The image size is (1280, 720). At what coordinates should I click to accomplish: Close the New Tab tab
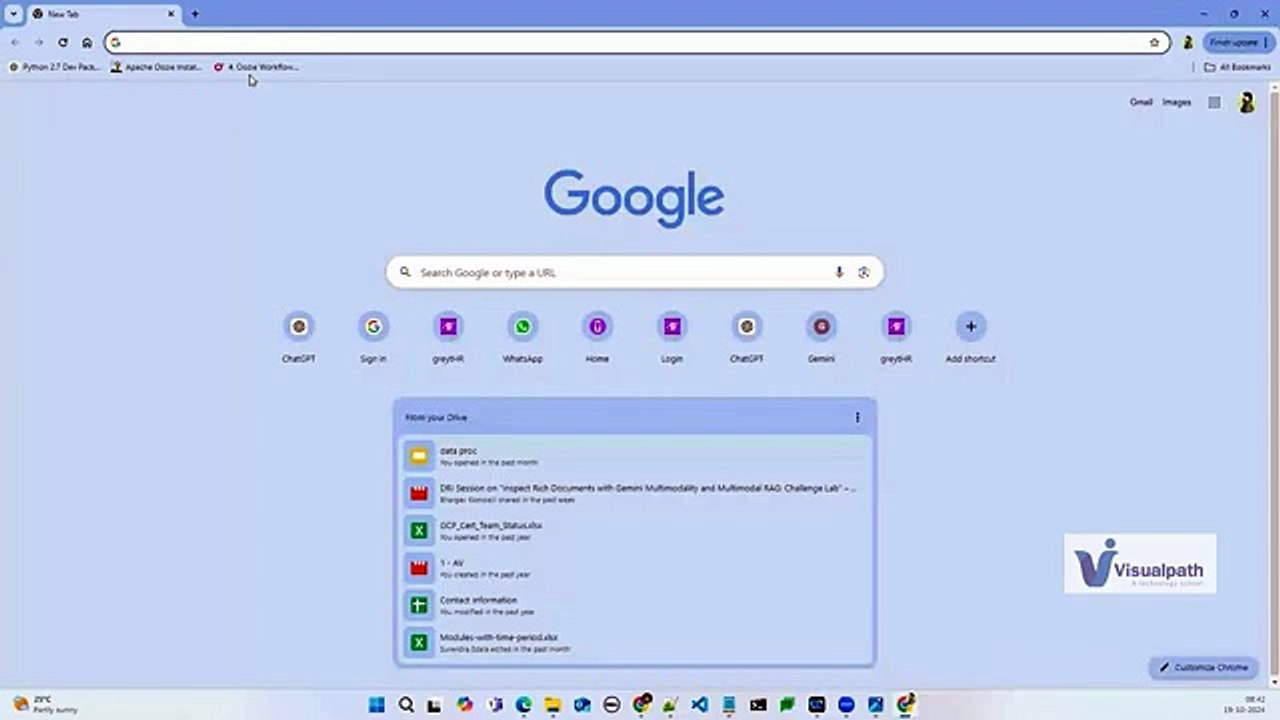171,14
